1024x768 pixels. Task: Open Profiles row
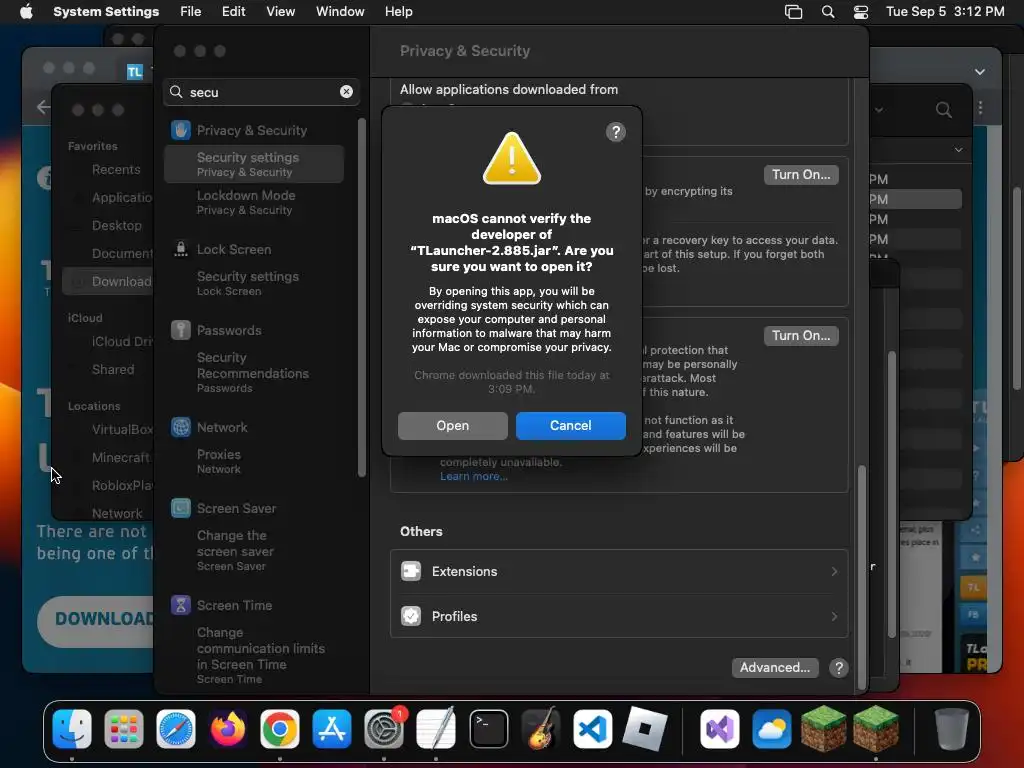click(x=618, y=616)
